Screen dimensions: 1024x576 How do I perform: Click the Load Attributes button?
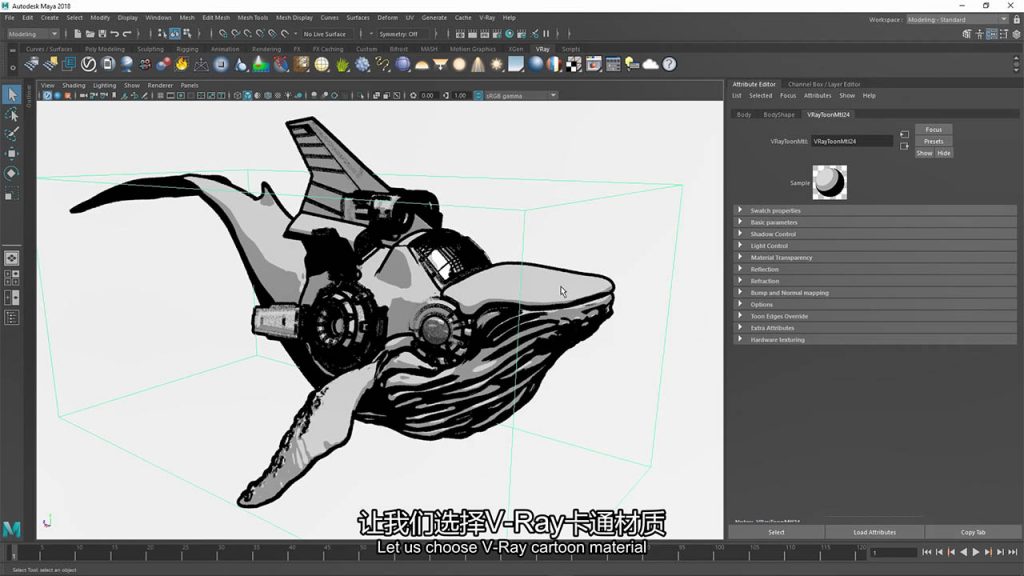tap(874, 532)
